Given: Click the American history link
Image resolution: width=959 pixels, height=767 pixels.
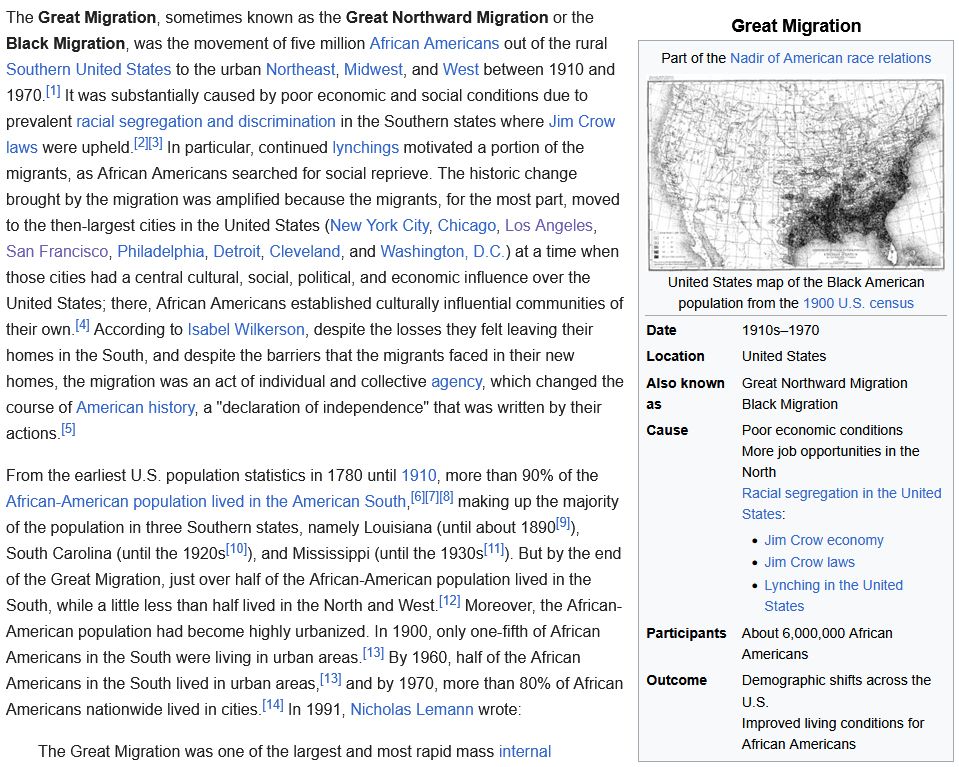Looking at the screenshot, I should (134, 407).
